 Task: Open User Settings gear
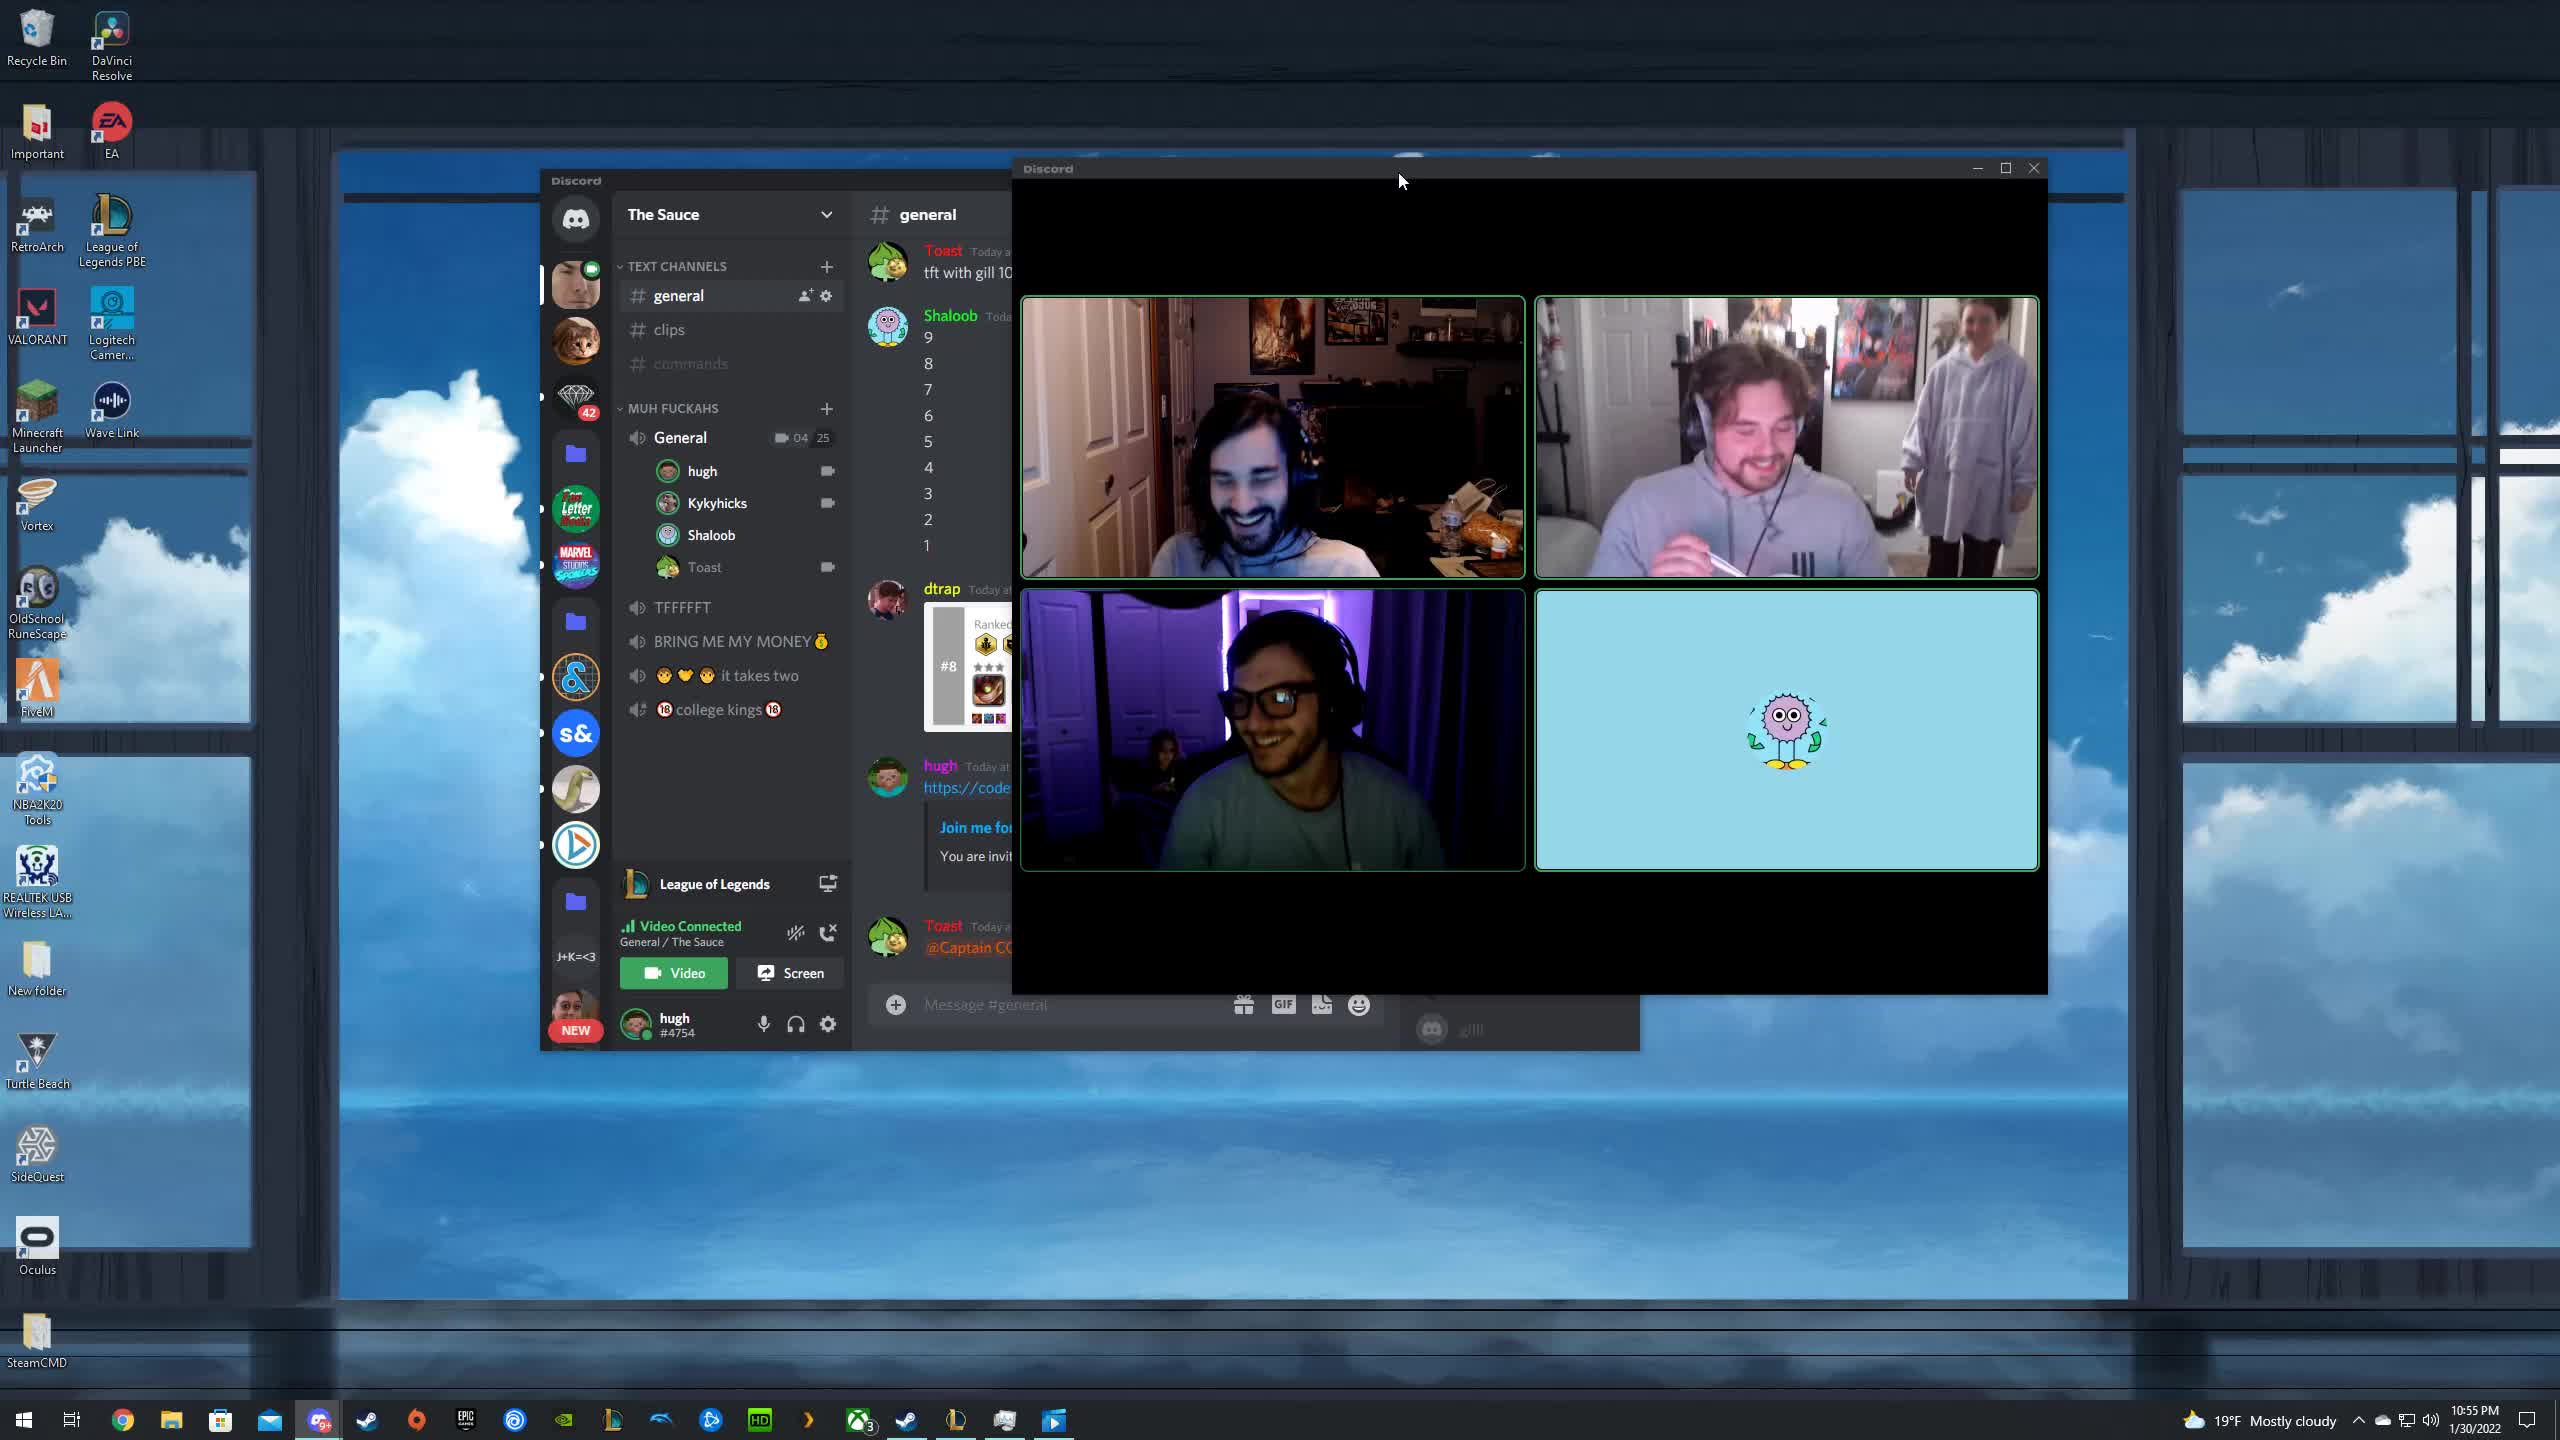click(x=828, y=1024)
